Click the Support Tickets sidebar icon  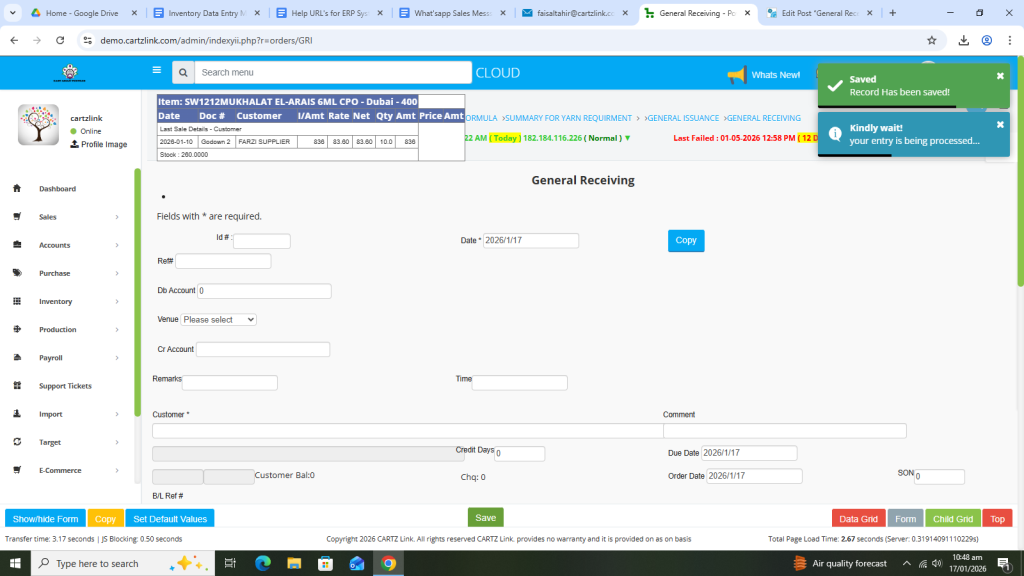(x=17, y=386)
